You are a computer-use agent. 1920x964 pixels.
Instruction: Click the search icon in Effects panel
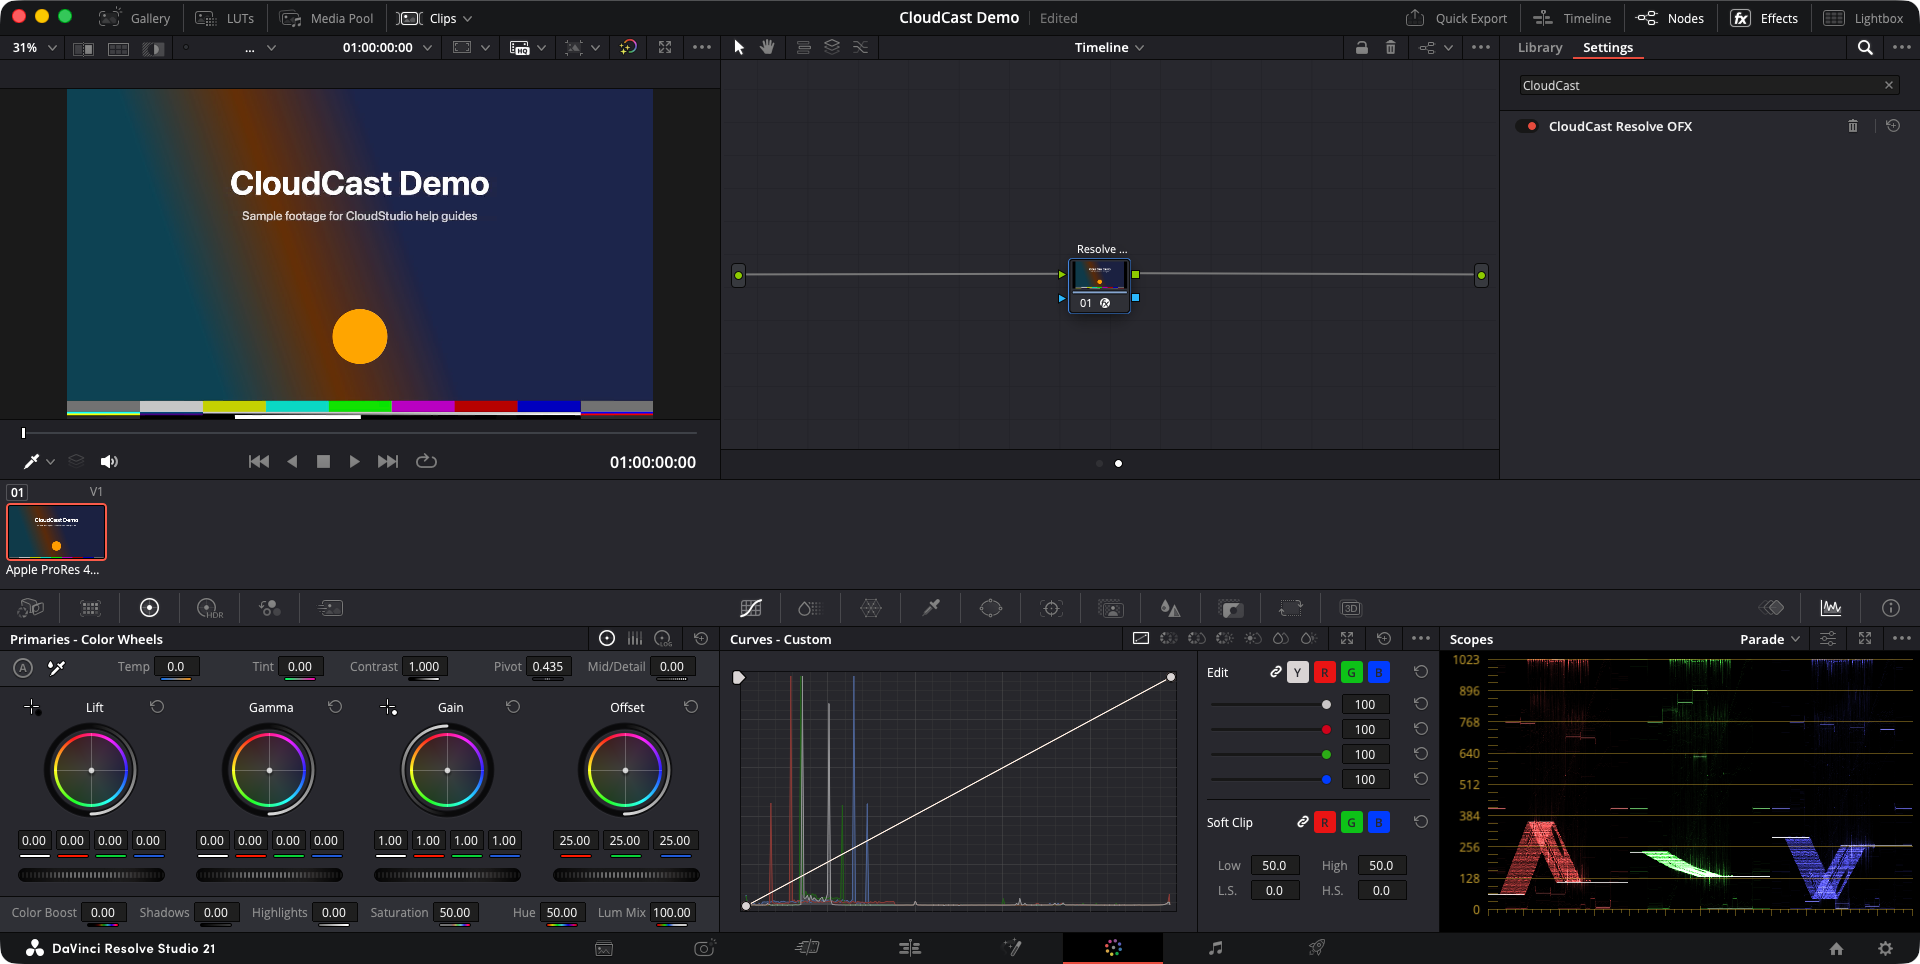point(1865,47)
